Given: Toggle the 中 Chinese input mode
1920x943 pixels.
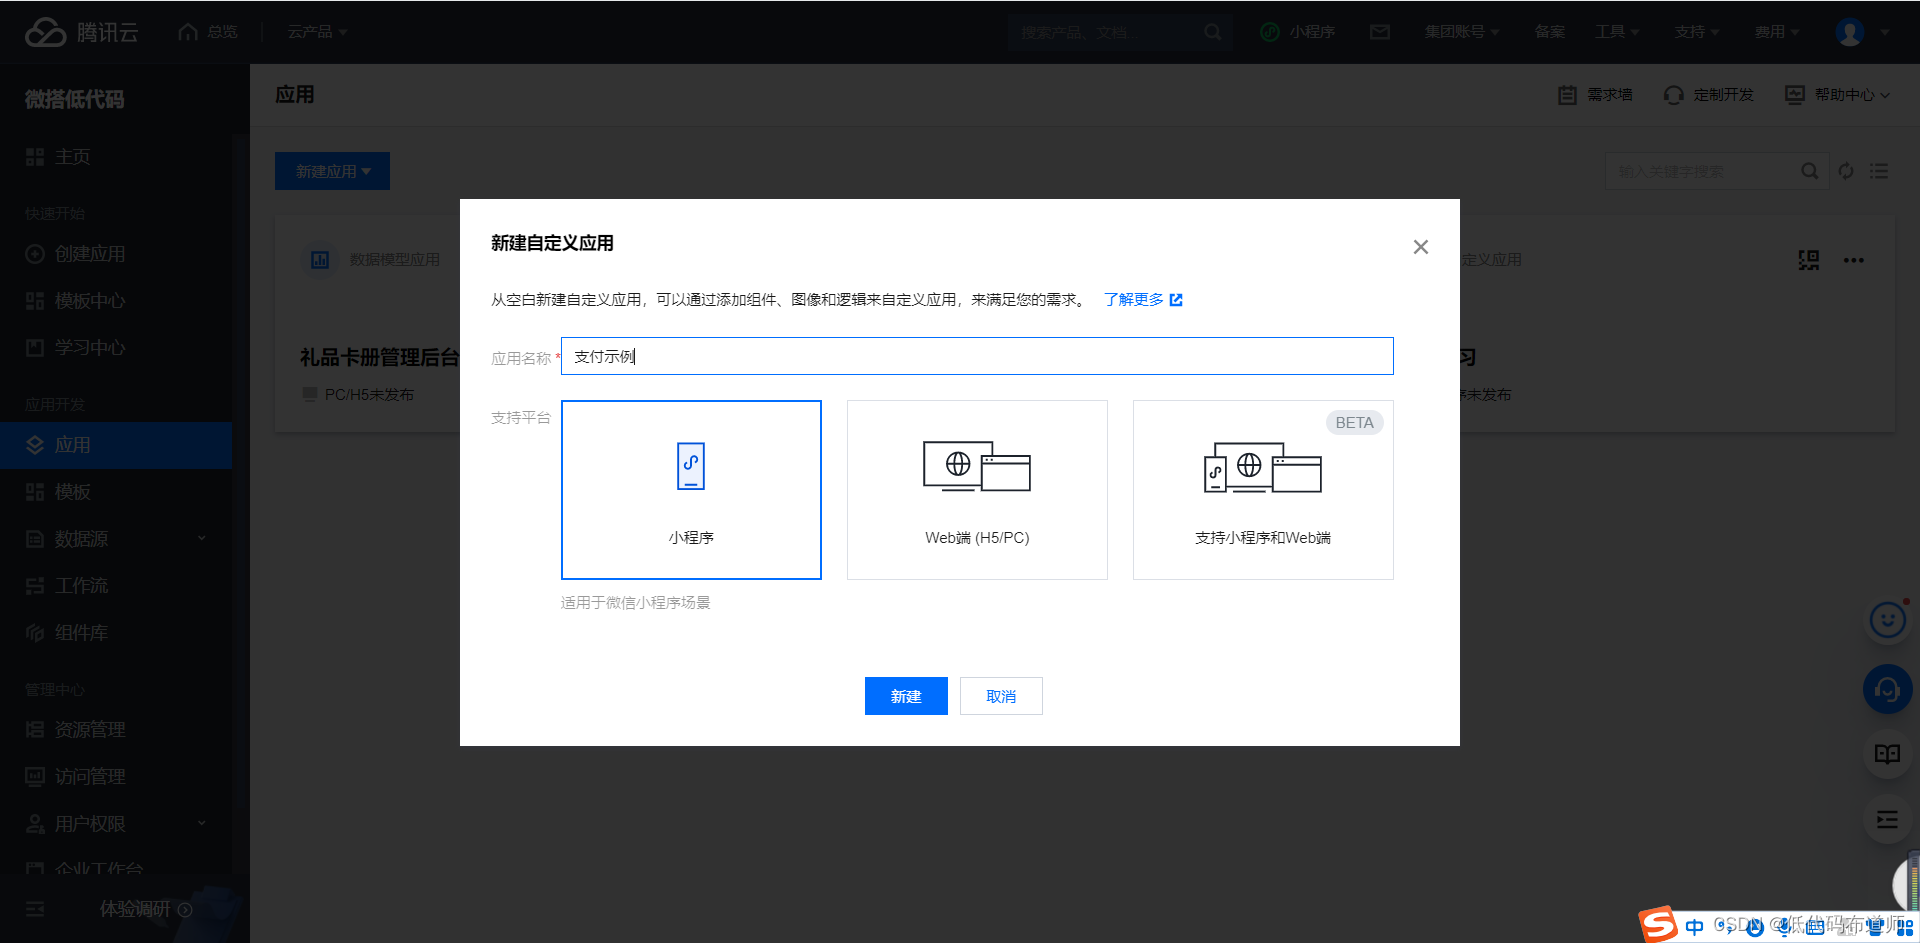Looking at the screenshot, I should [x=1694, y=927].
